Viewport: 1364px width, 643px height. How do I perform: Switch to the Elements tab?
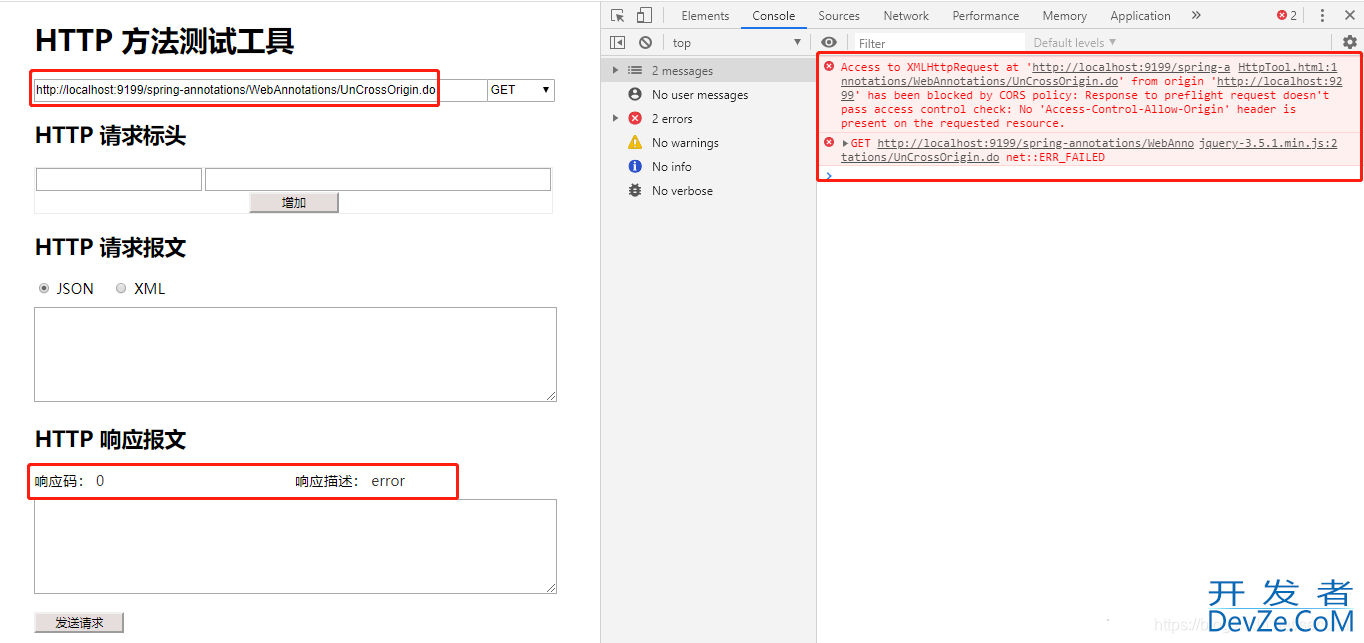[705, 15]
